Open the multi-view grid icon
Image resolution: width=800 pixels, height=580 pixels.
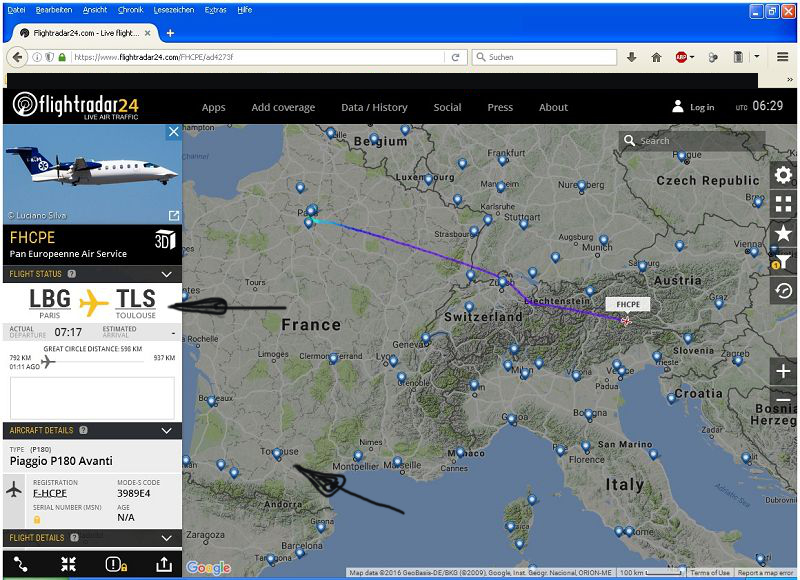(783, 204)
